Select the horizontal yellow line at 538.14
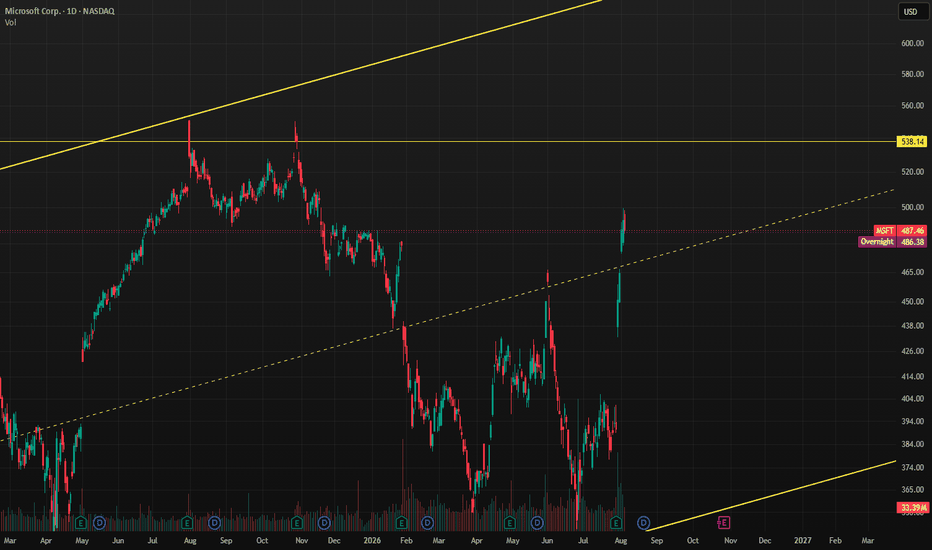932x550 pixels. coord(448,142)
